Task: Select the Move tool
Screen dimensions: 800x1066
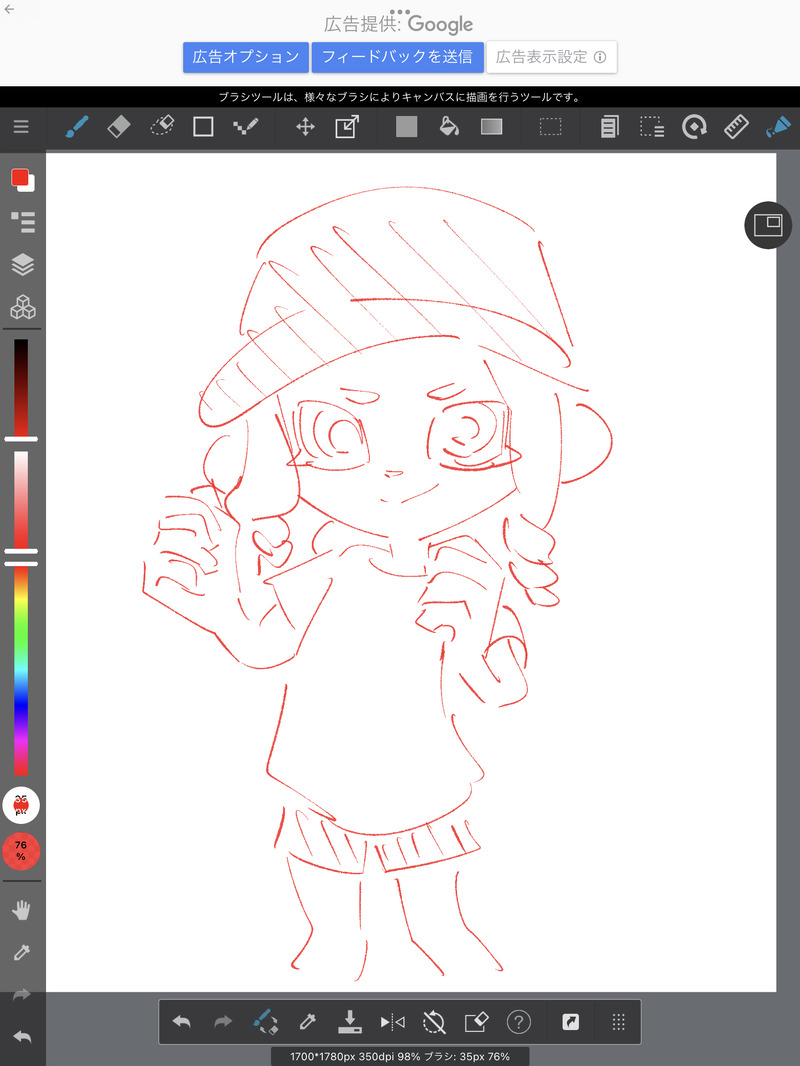Action: (x=305, y=127)
